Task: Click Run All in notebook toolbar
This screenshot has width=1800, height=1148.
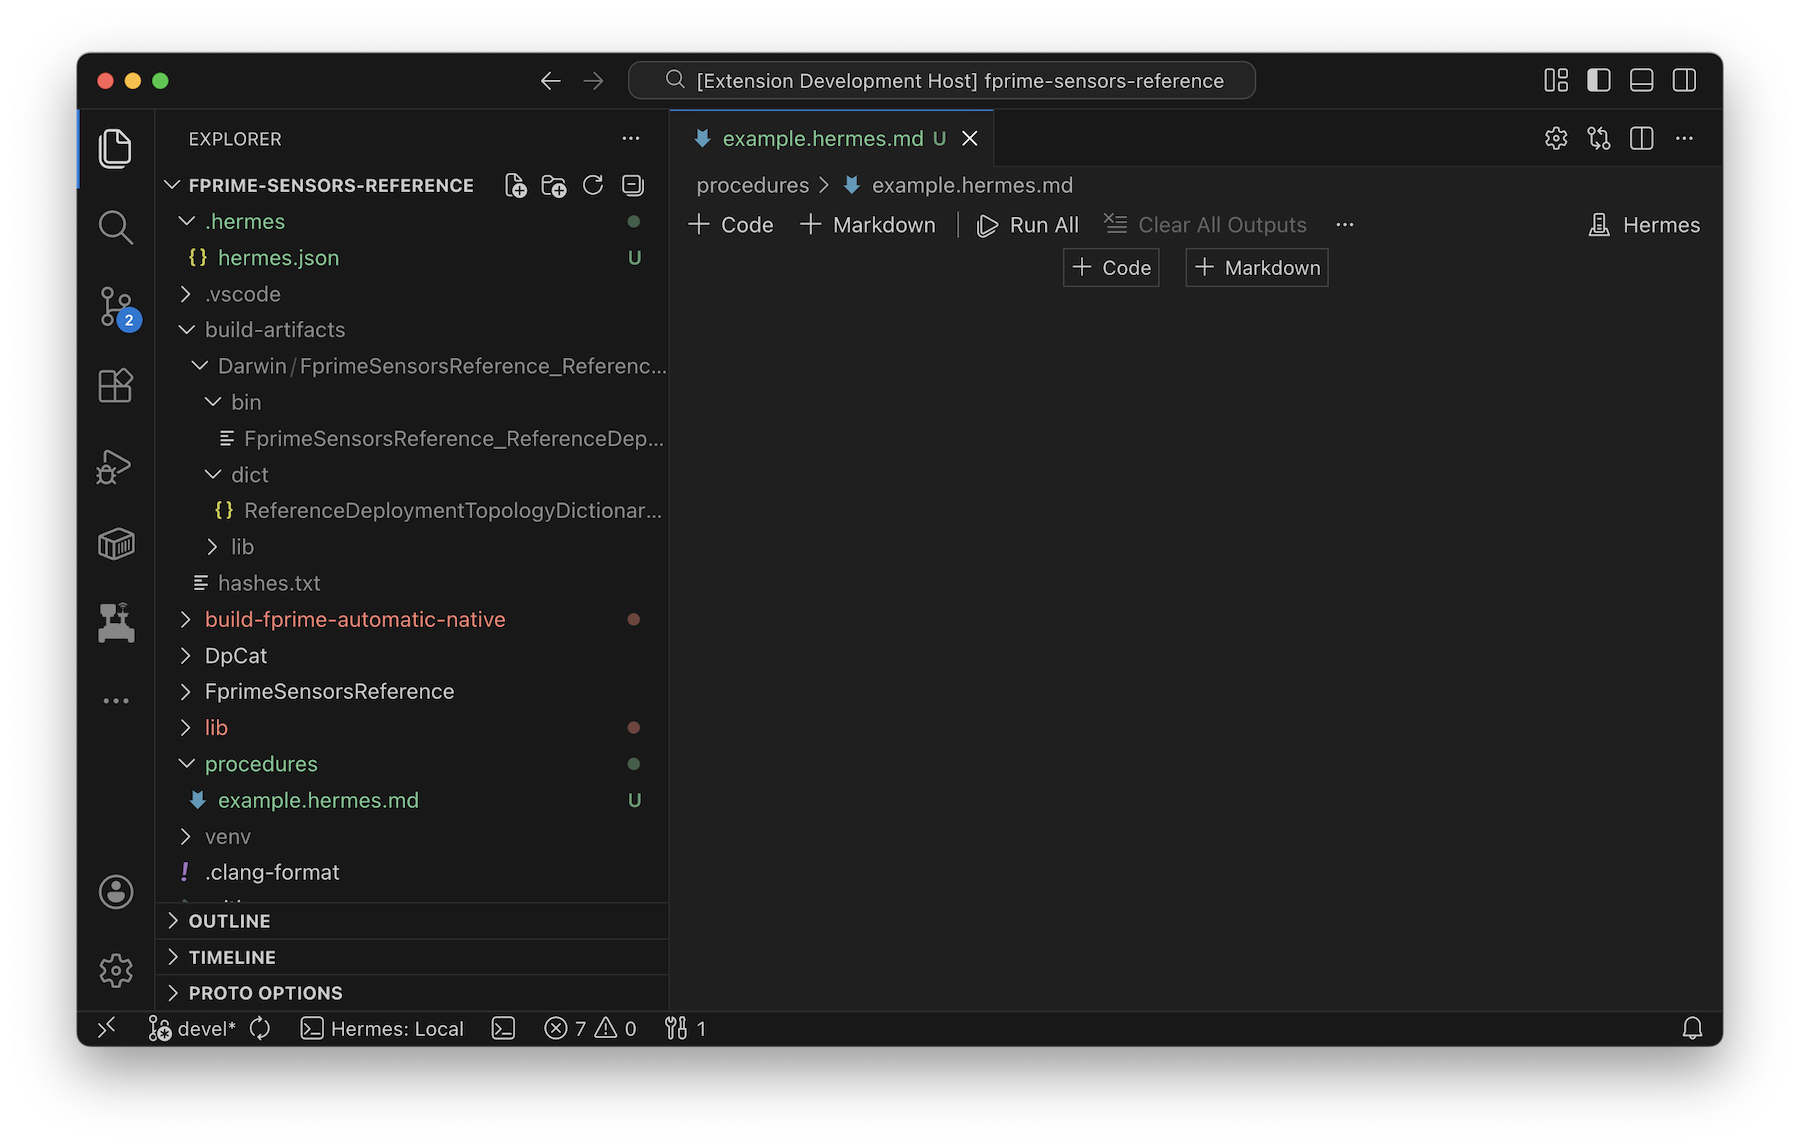Action: (1028, 225)
